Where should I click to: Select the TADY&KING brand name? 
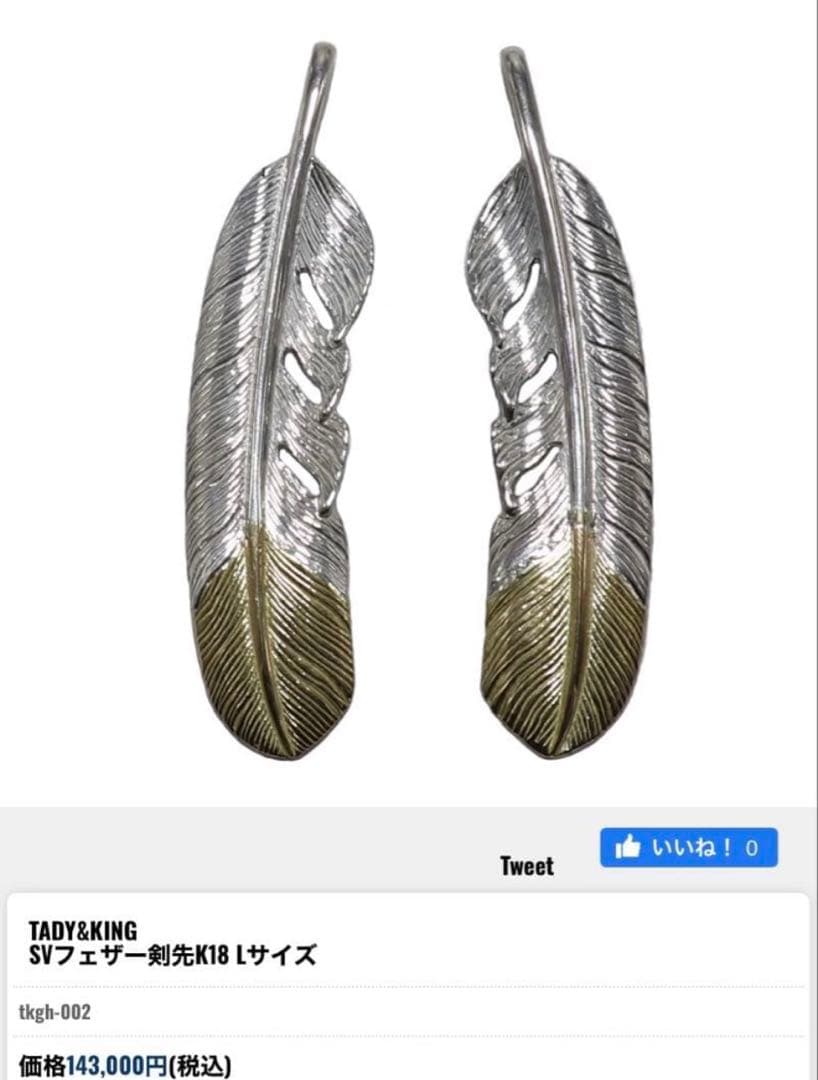point(83,930)
